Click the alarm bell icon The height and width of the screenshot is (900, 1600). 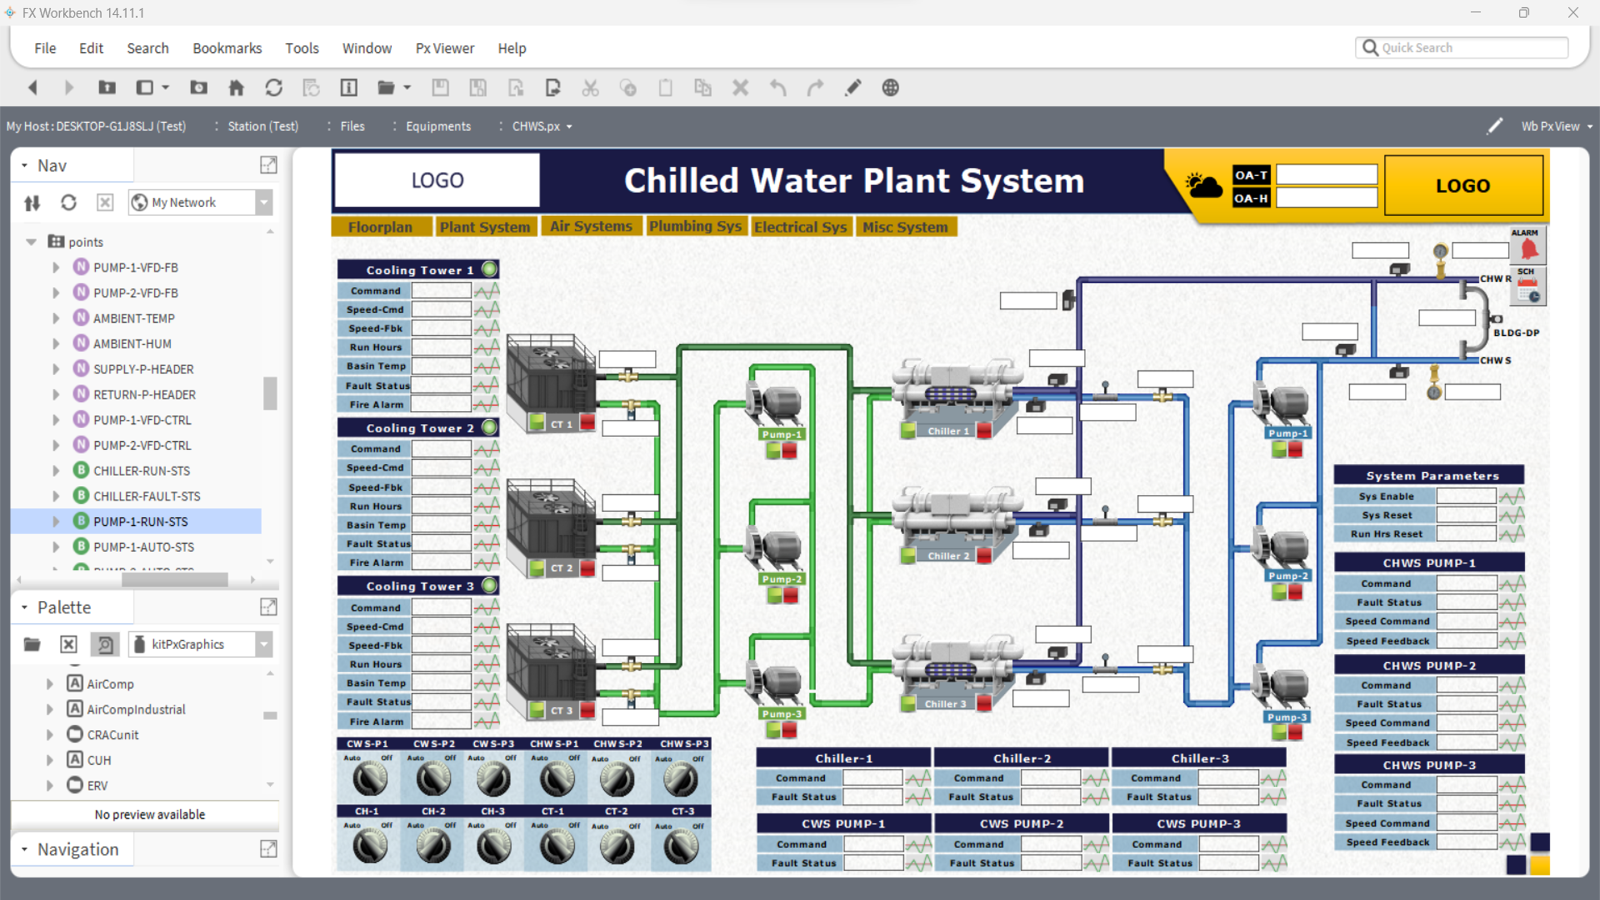[1528, 248]
